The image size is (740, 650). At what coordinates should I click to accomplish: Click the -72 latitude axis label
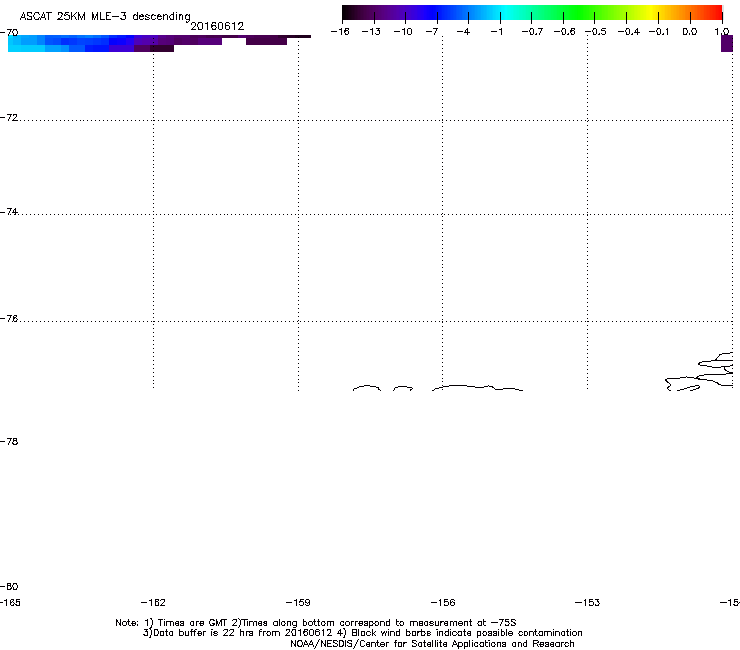[x=9, y=118]
